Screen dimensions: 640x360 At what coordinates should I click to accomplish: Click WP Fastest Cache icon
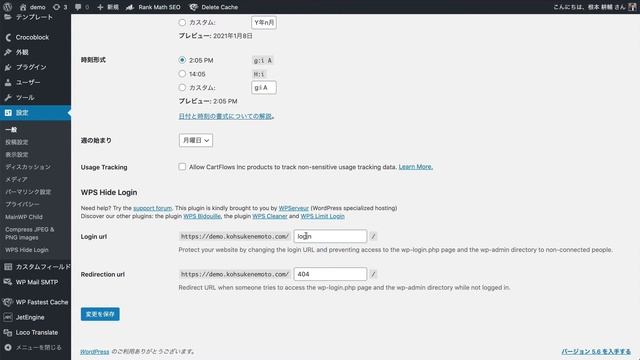point(8,302)
